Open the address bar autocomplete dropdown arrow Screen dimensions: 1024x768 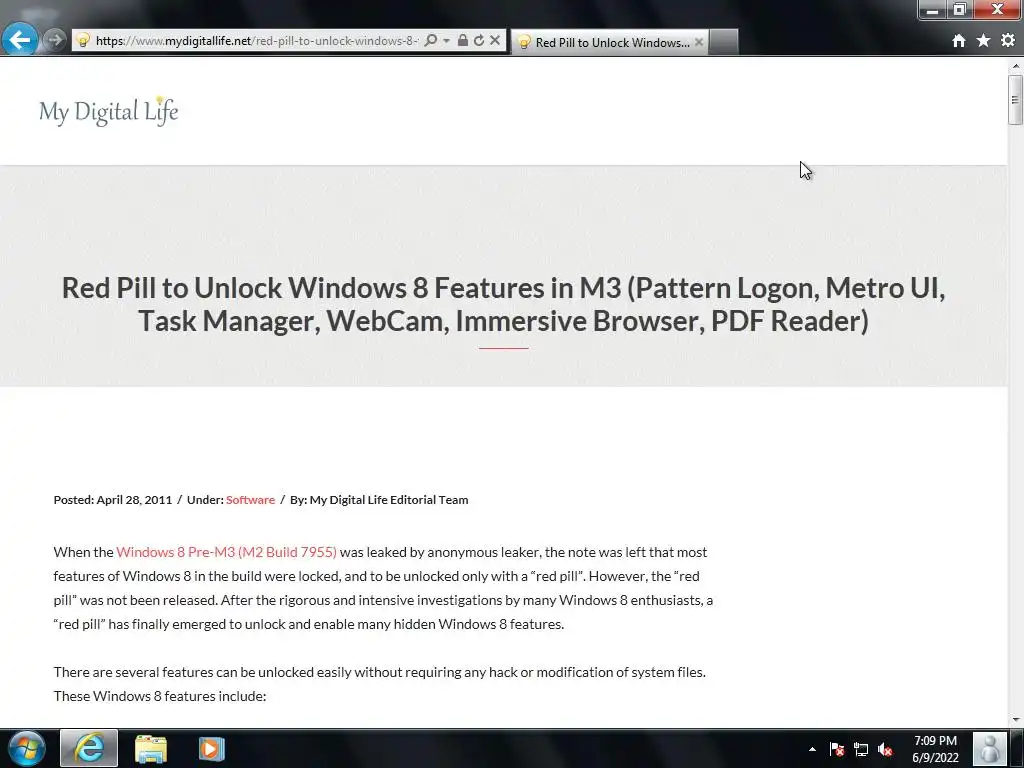[x=446, y=40]
